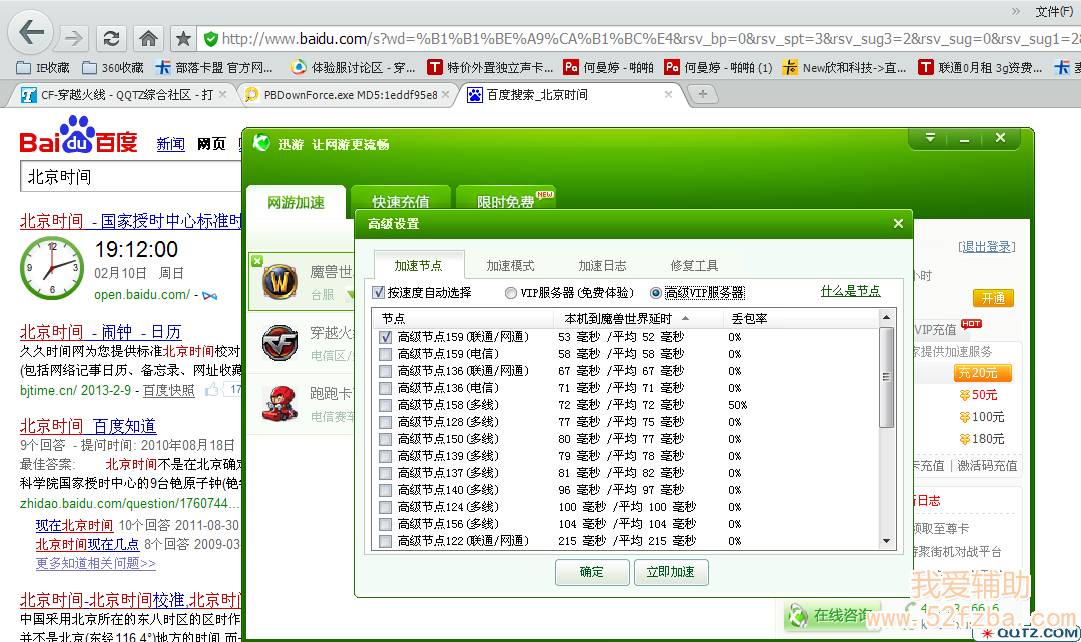Open 什么是节点 help link

[x=850, y=292]
